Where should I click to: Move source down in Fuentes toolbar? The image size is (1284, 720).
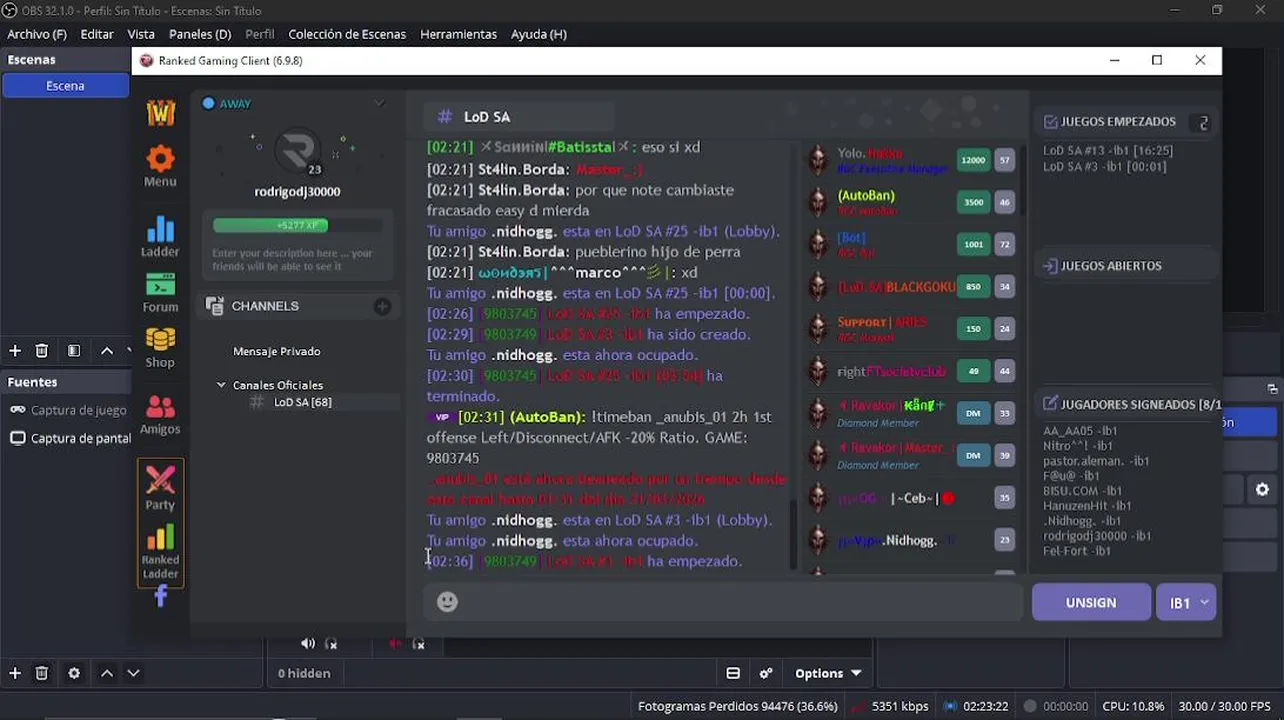pos(133,673)
